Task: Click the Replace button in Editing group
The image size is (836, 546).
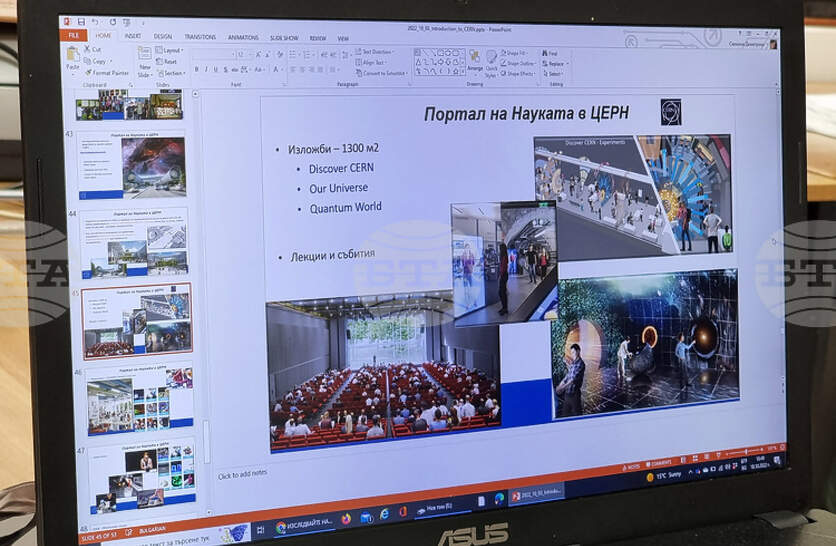Action: [x=555, y=63]
